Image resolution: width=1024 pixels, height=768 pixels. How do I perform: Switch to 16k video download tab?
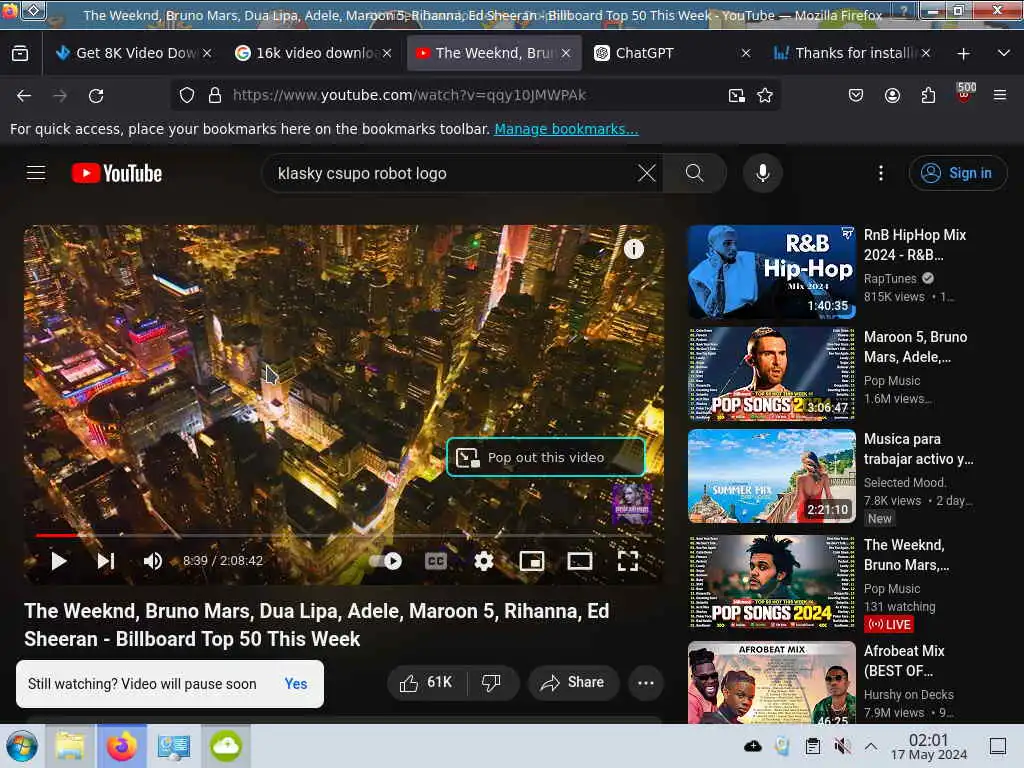pos(313,53)
